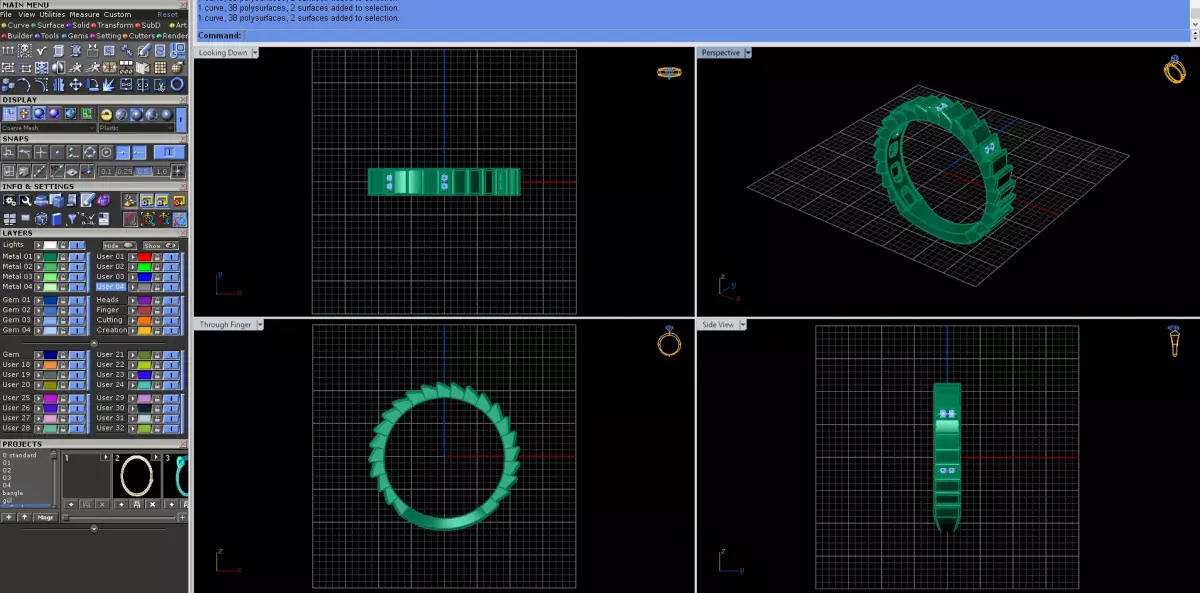Viewport: 1200px width, 593px height.
Task: Click the wrench settings icon
Action: (x=26, y=201)
